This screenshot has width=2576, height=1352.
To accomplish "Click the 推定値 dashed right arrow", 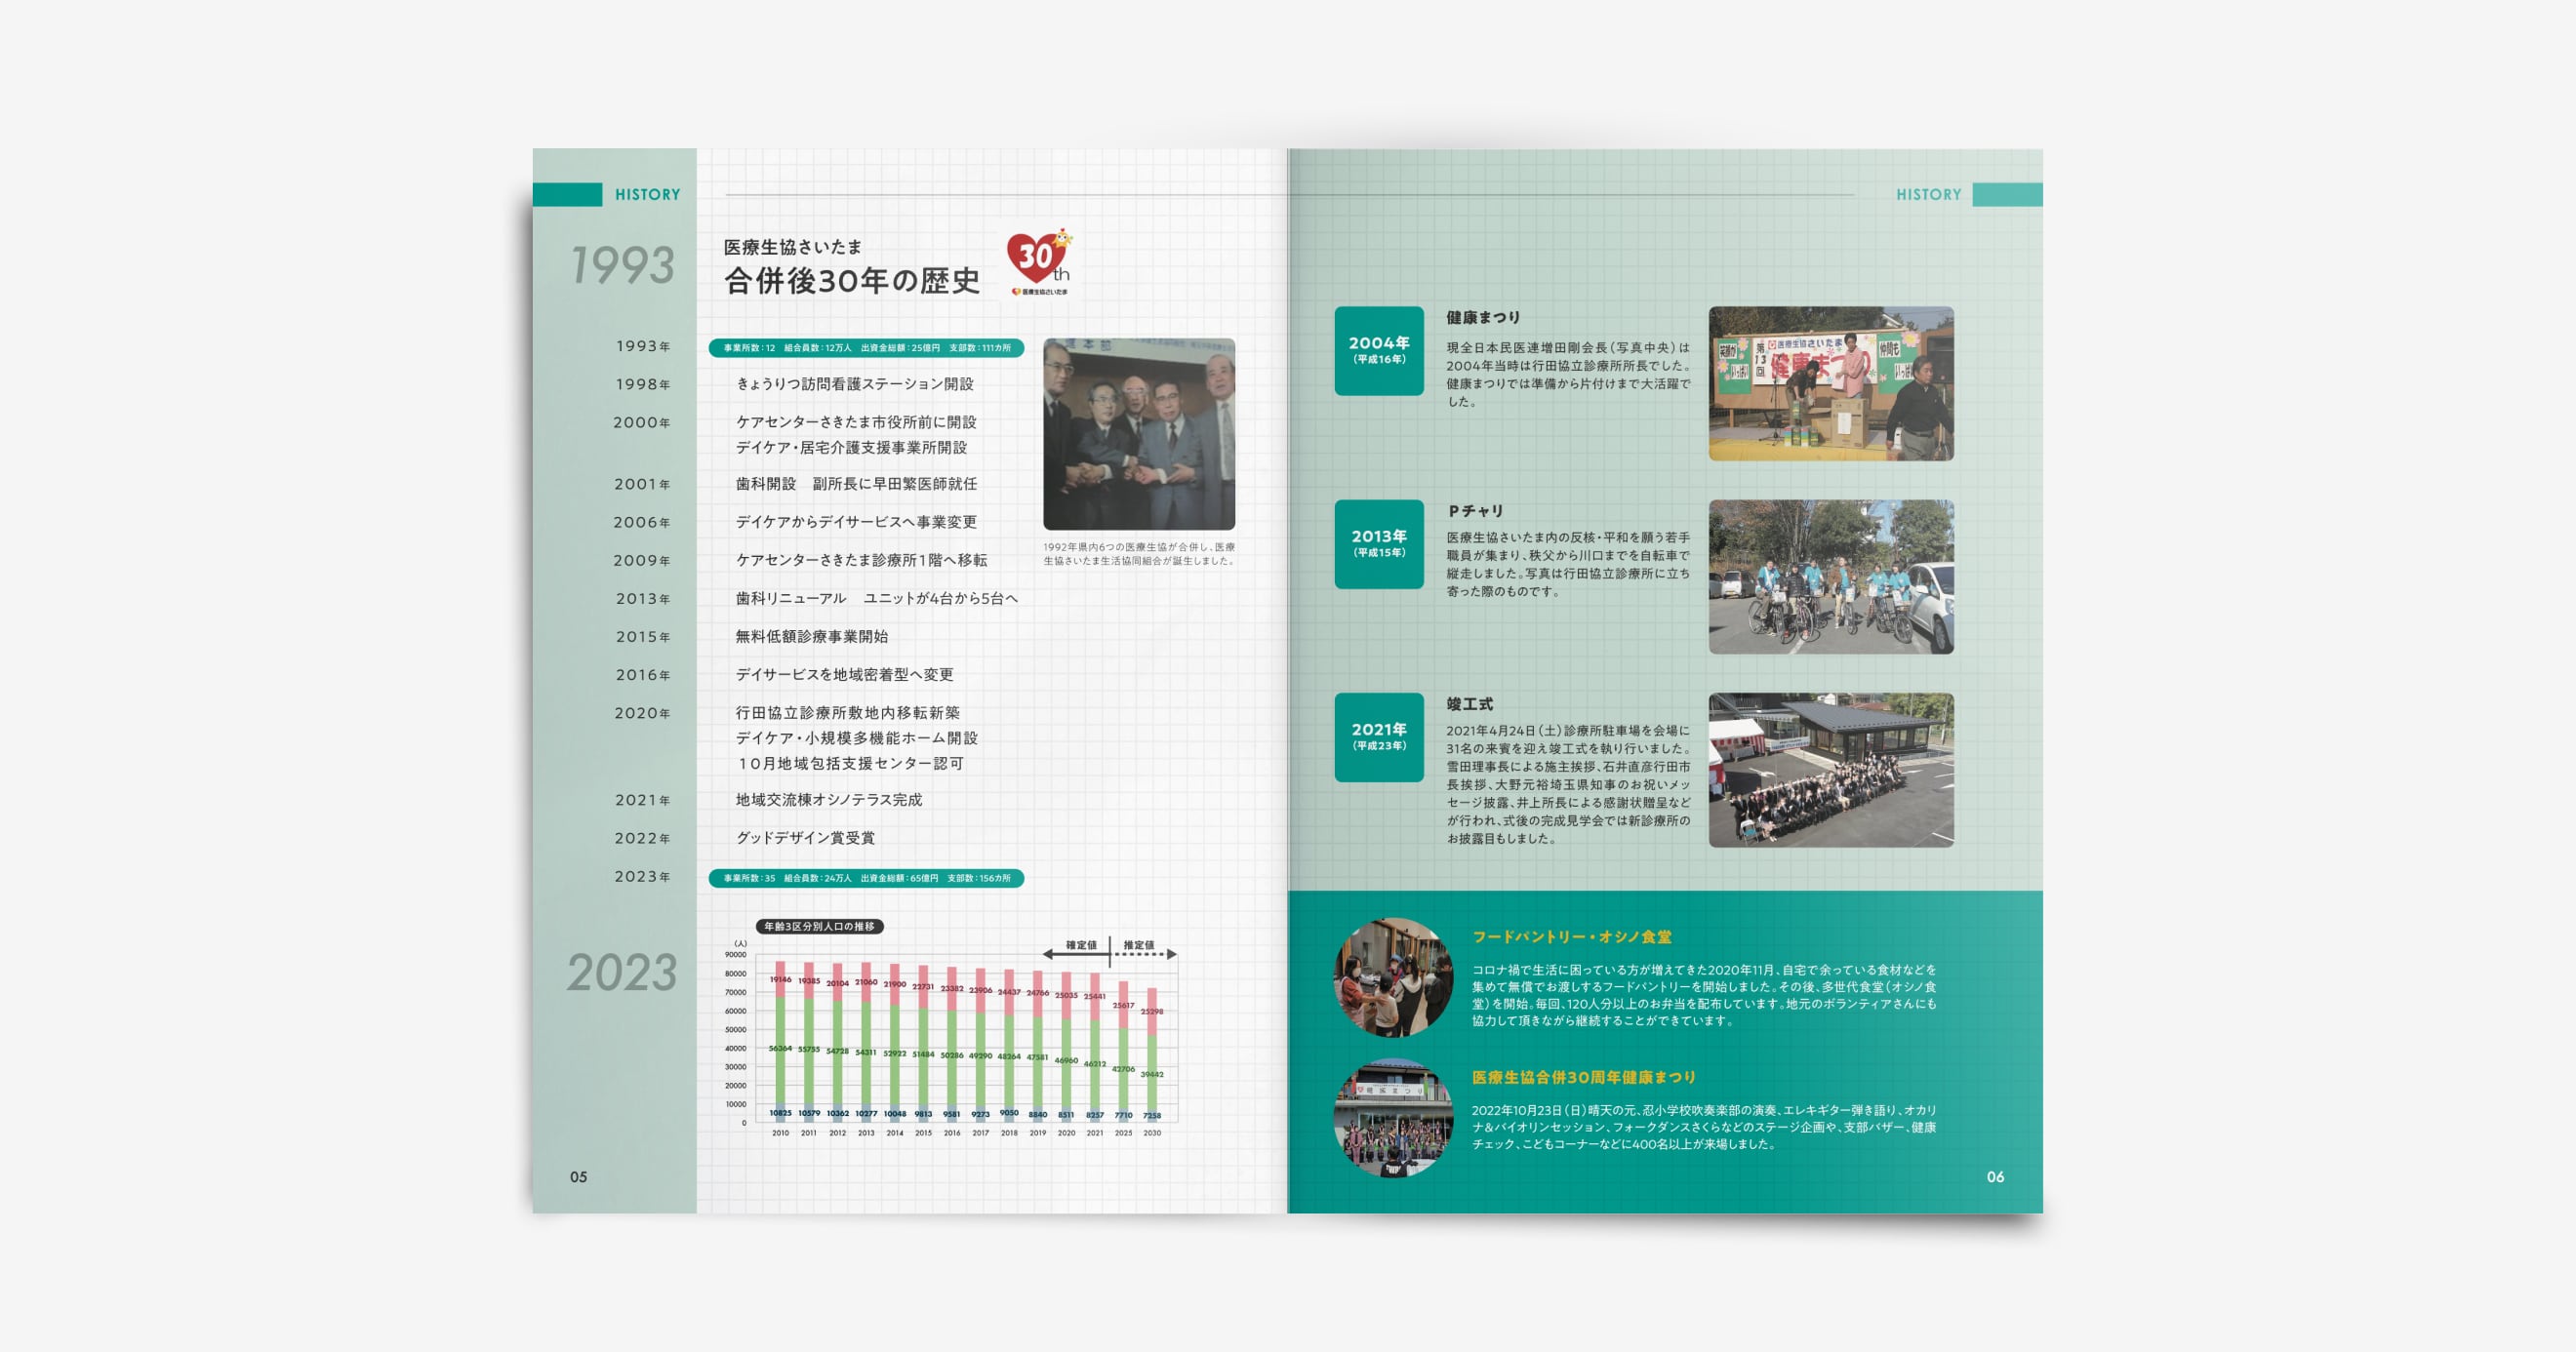I will (1146, 954).
